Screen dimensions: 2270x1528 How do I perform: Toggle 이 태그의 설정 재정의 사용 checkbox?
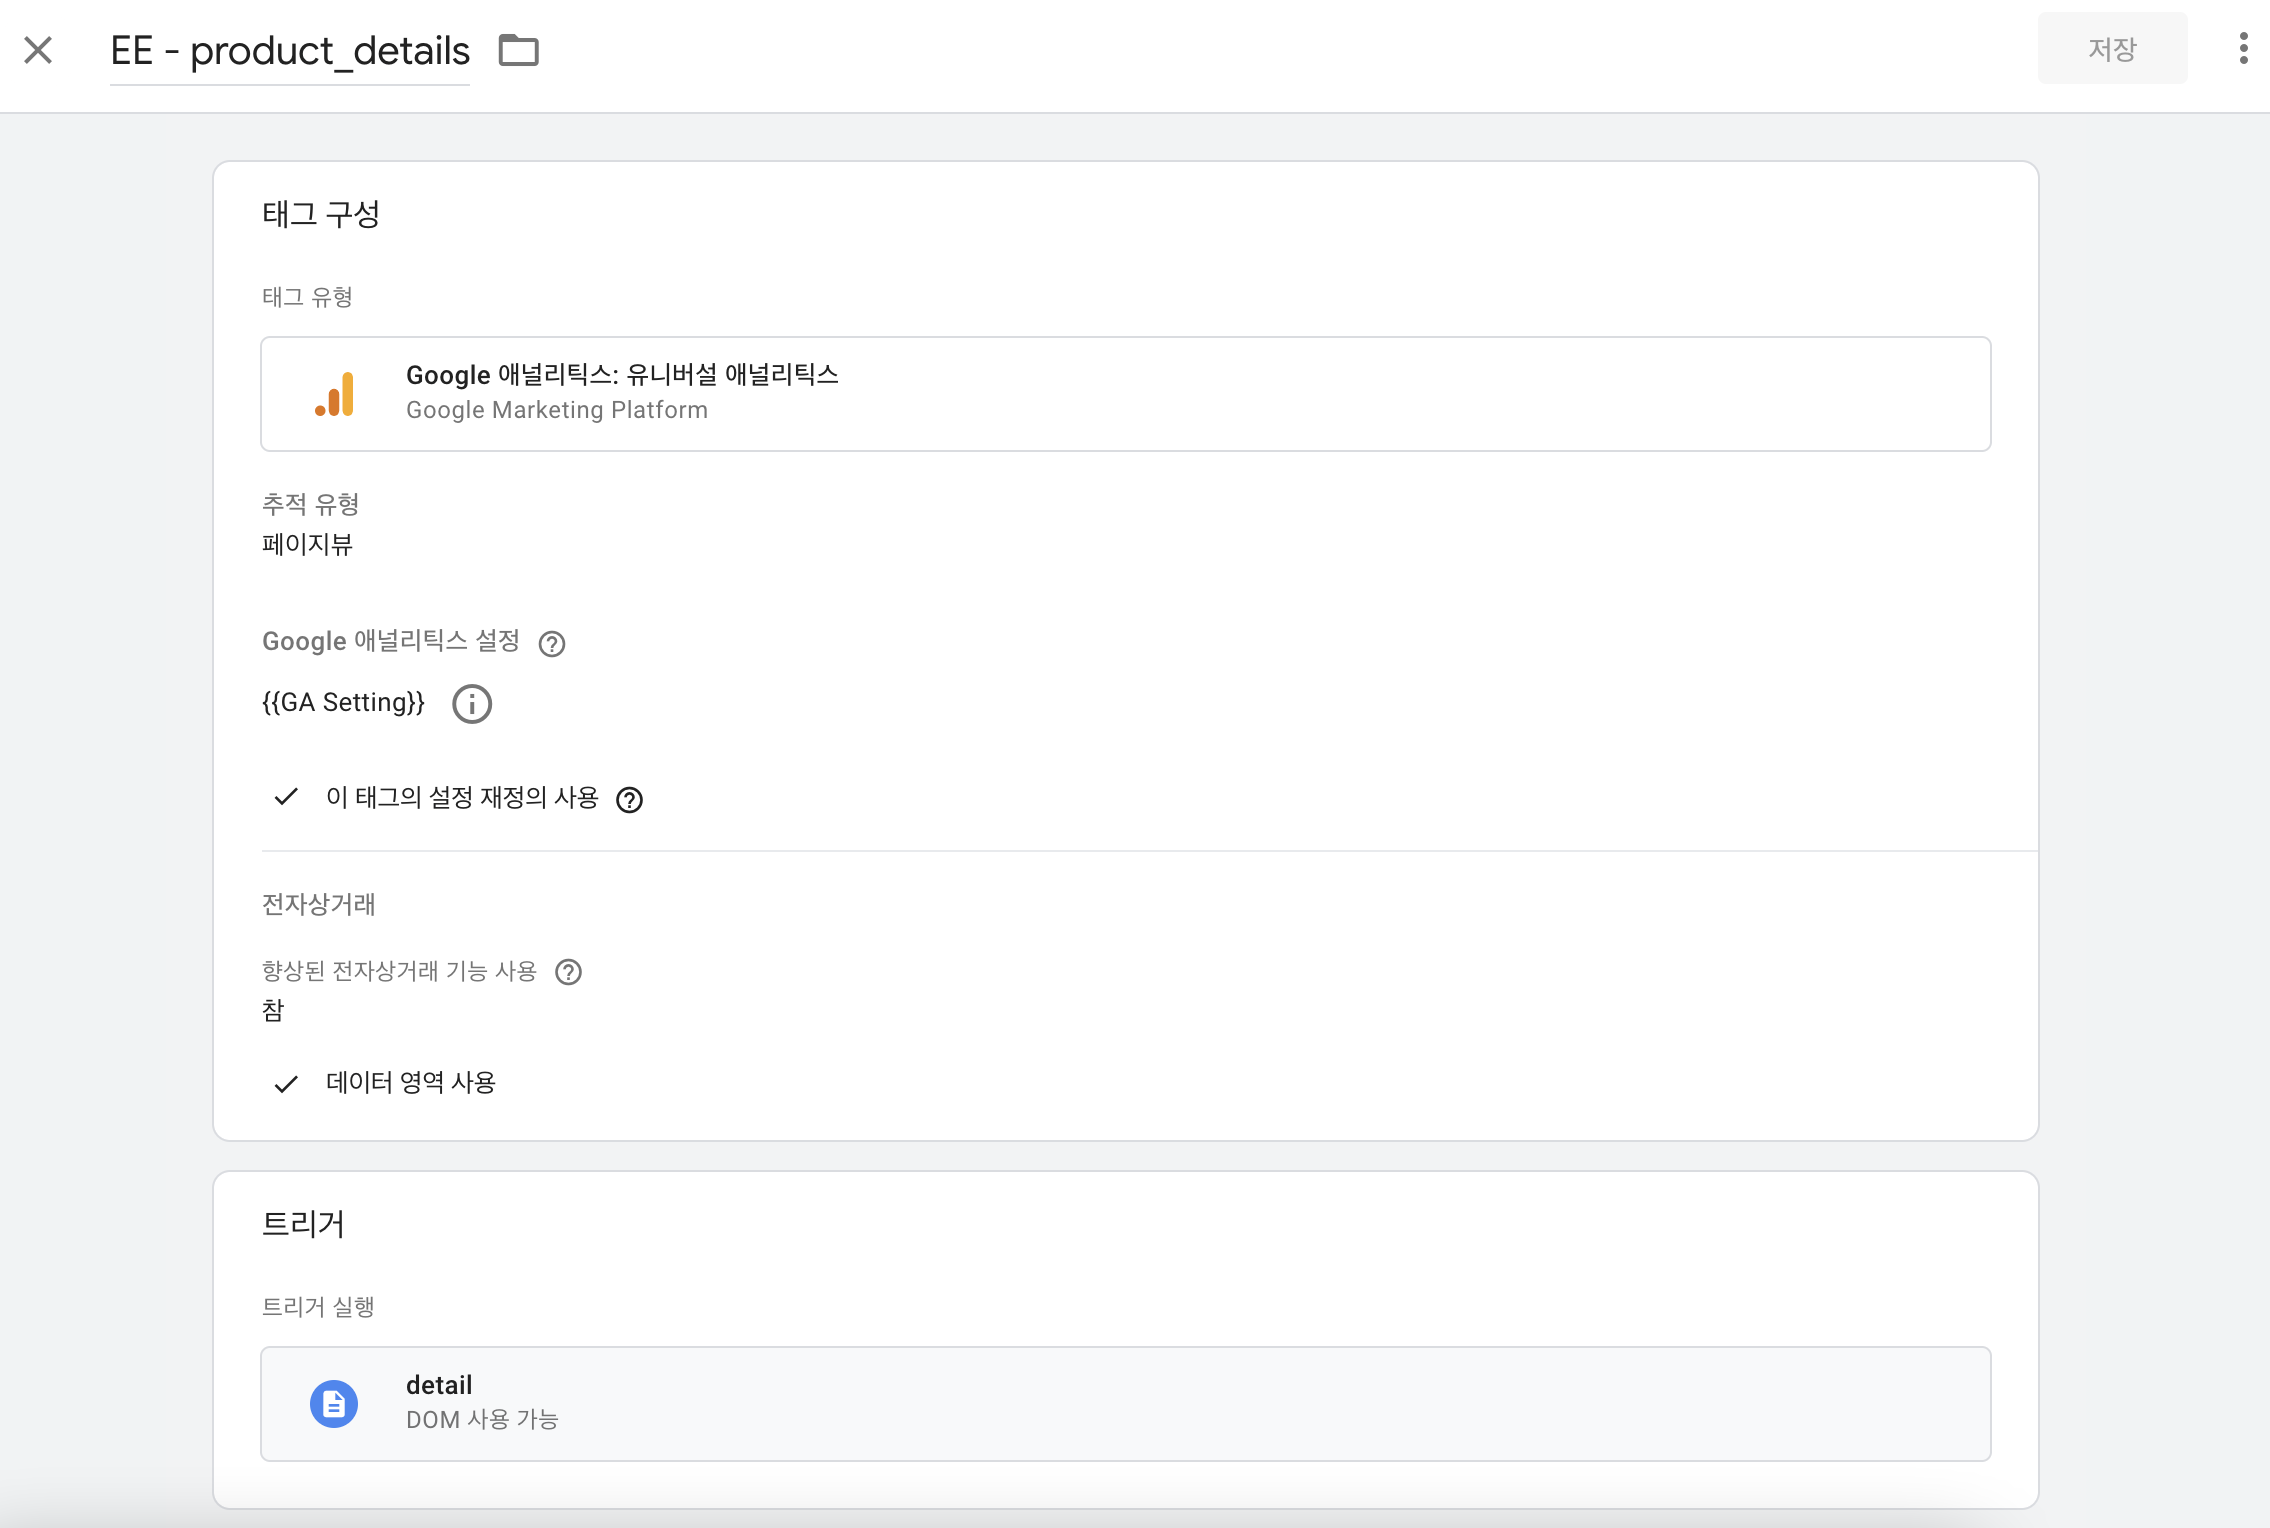coord(286,797)
